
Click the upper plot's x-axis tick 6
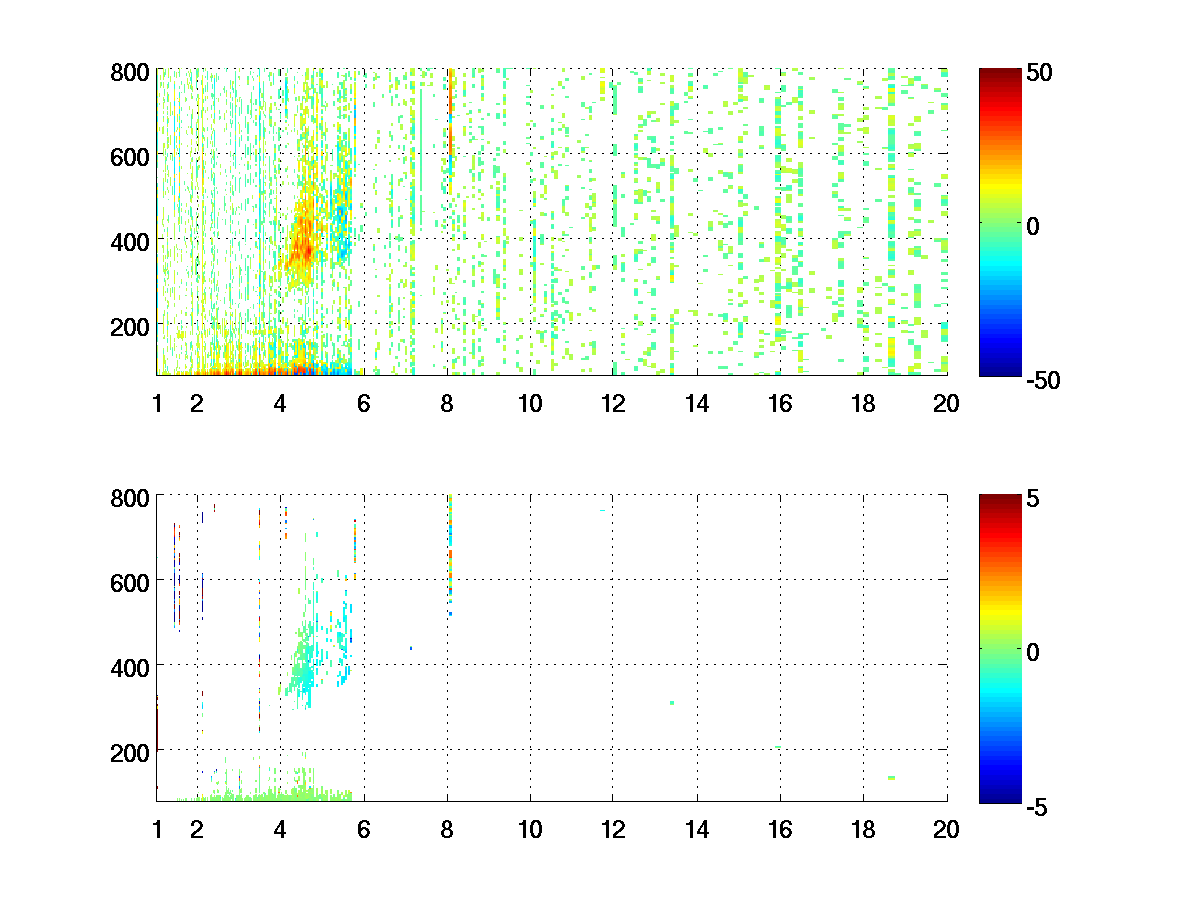363,404
